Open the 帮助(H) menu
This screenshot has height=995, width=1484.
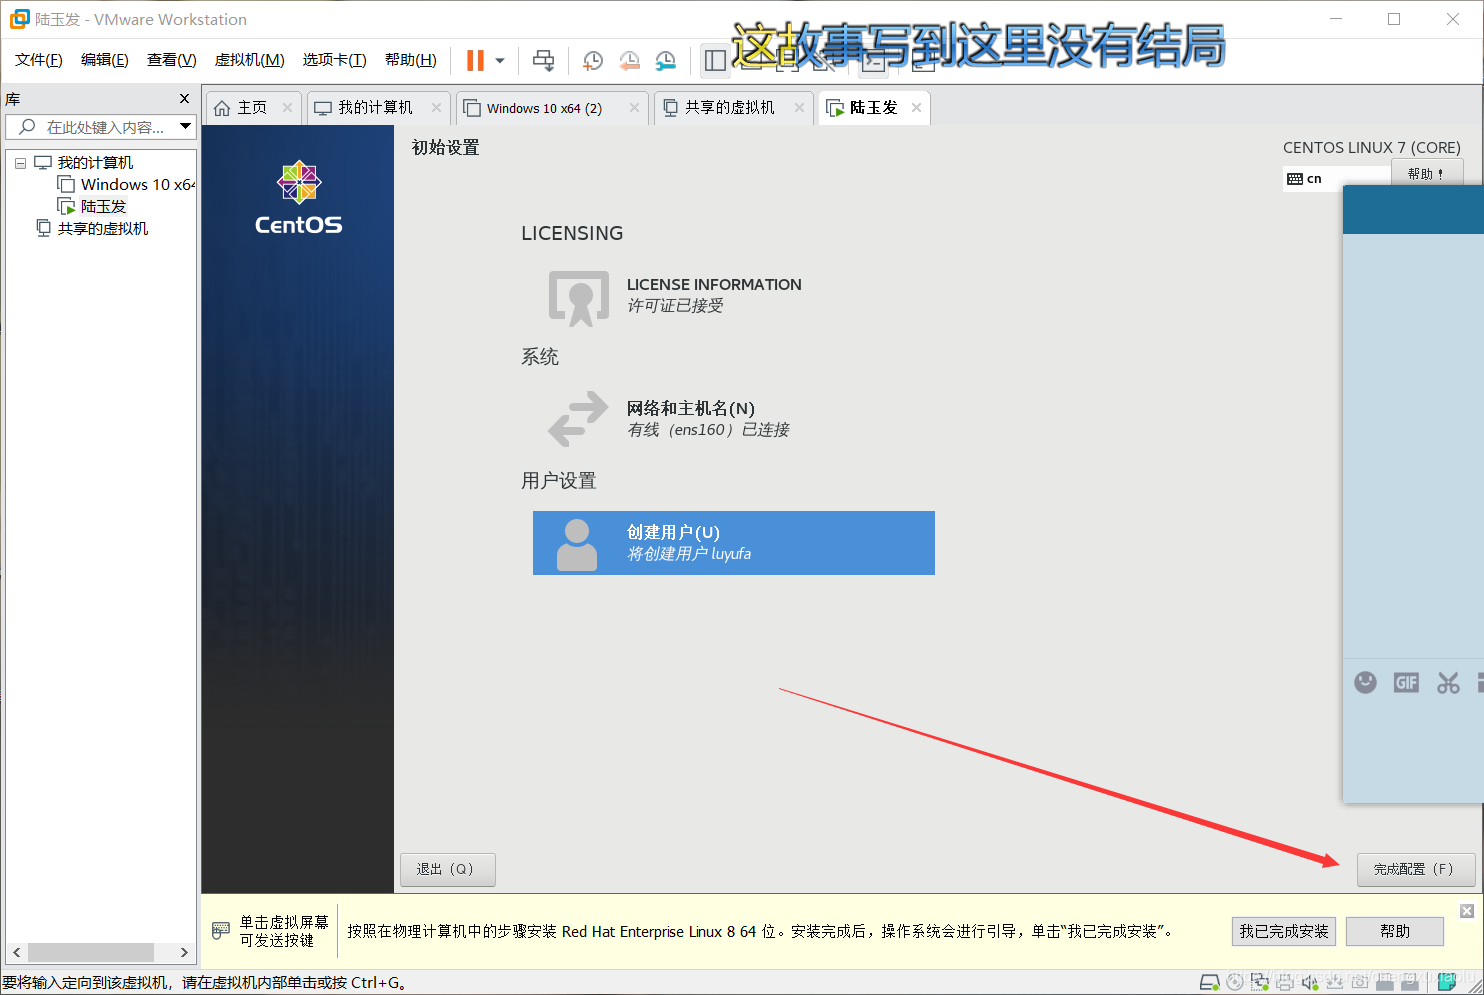[x=411, y=60]
